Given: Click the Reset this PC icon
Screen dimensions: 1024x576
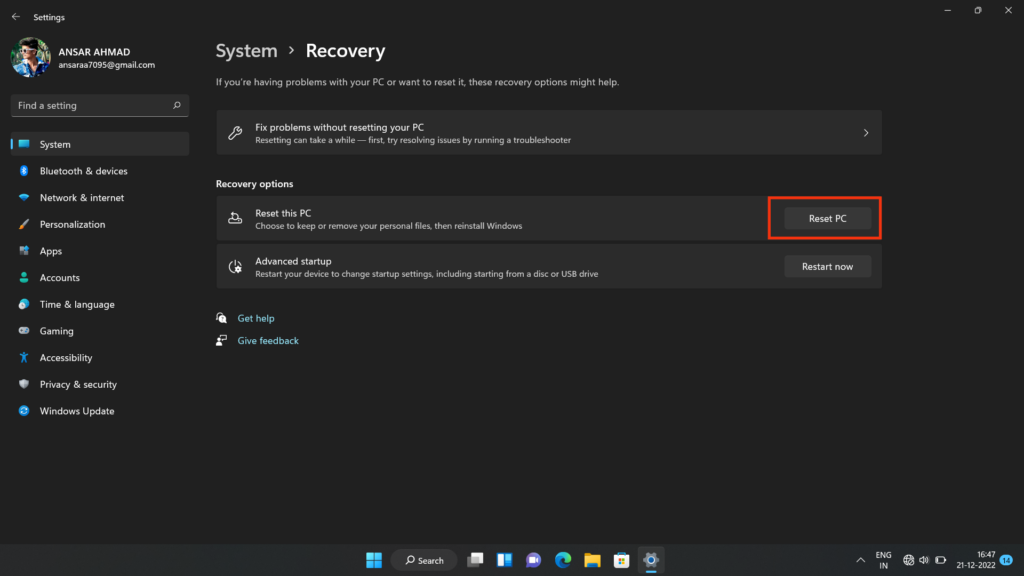Looking at the screenshot, I should 235,219.
